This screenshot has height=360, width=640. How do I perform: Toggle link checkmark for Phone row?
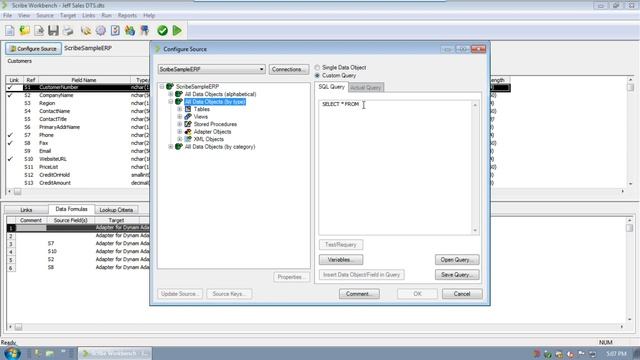click(10, 135)
